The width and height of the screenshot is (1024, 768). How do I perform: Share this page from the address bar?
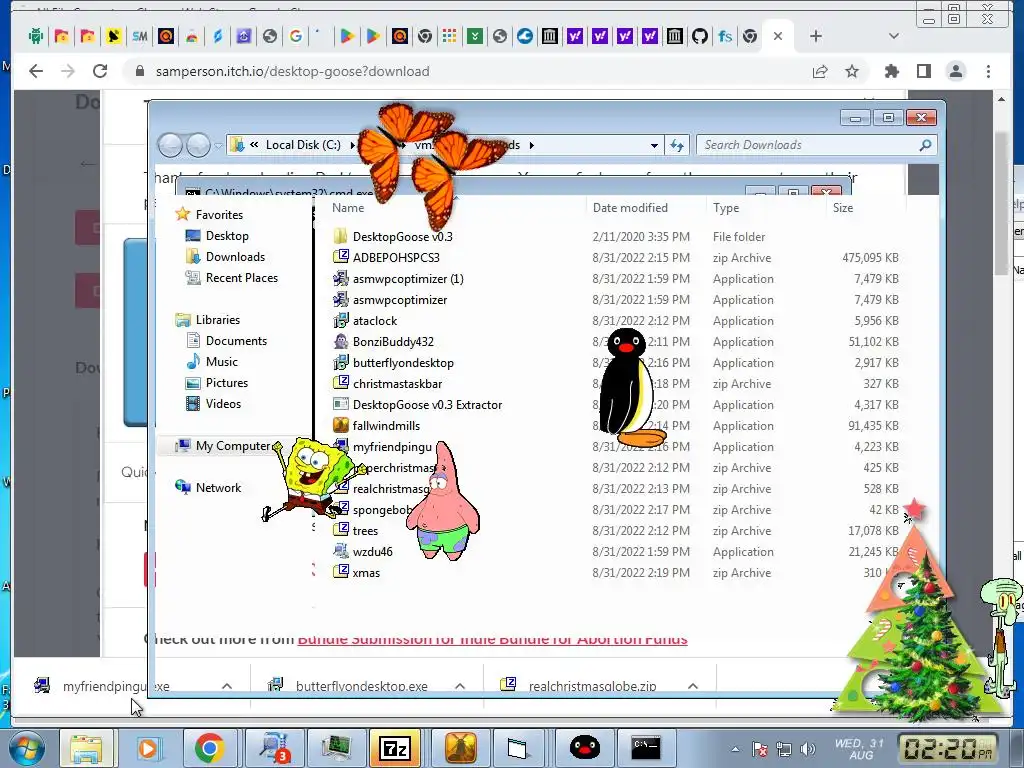(820, 71)
